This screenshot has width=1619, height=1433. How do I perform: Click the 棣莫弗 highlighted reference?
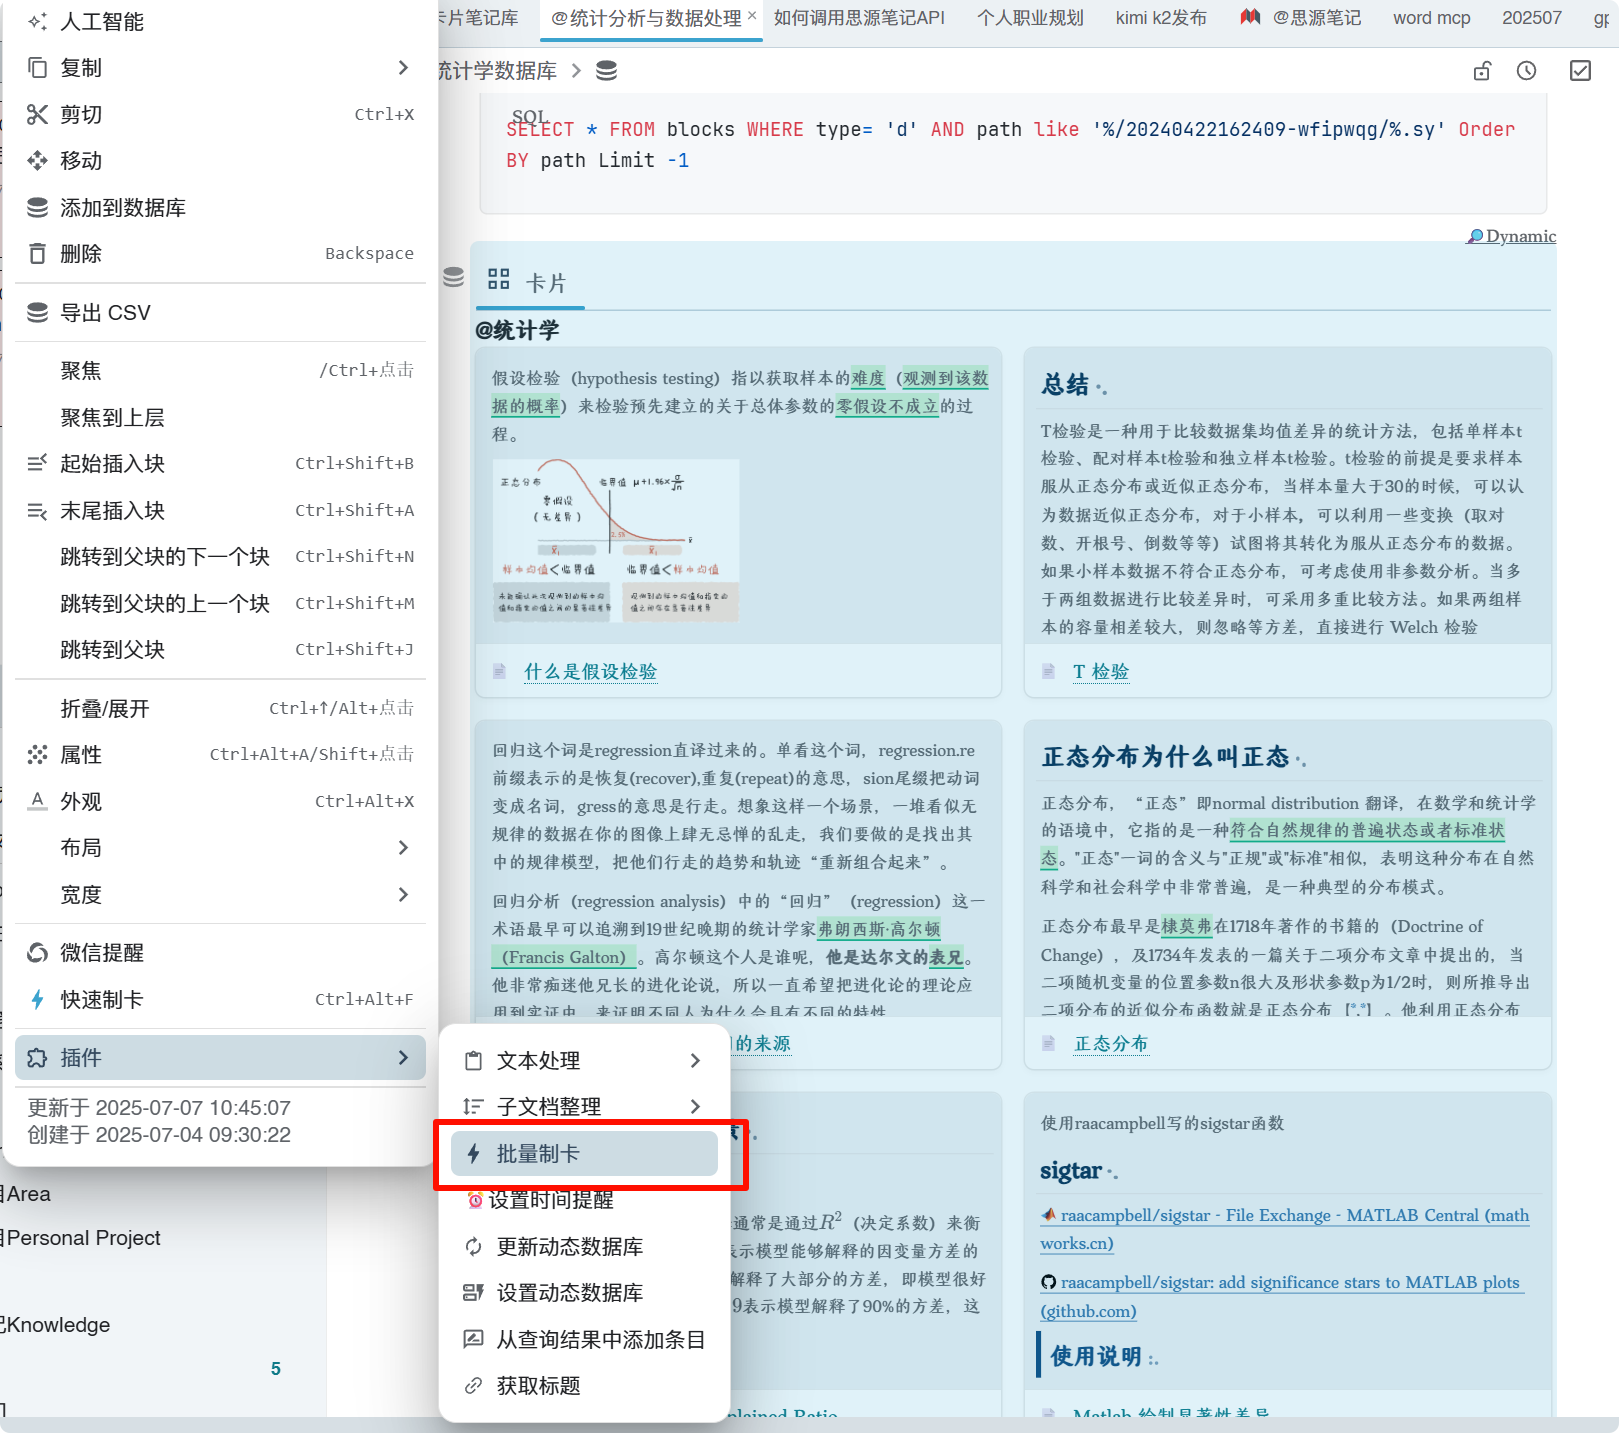click(1186, 926)
